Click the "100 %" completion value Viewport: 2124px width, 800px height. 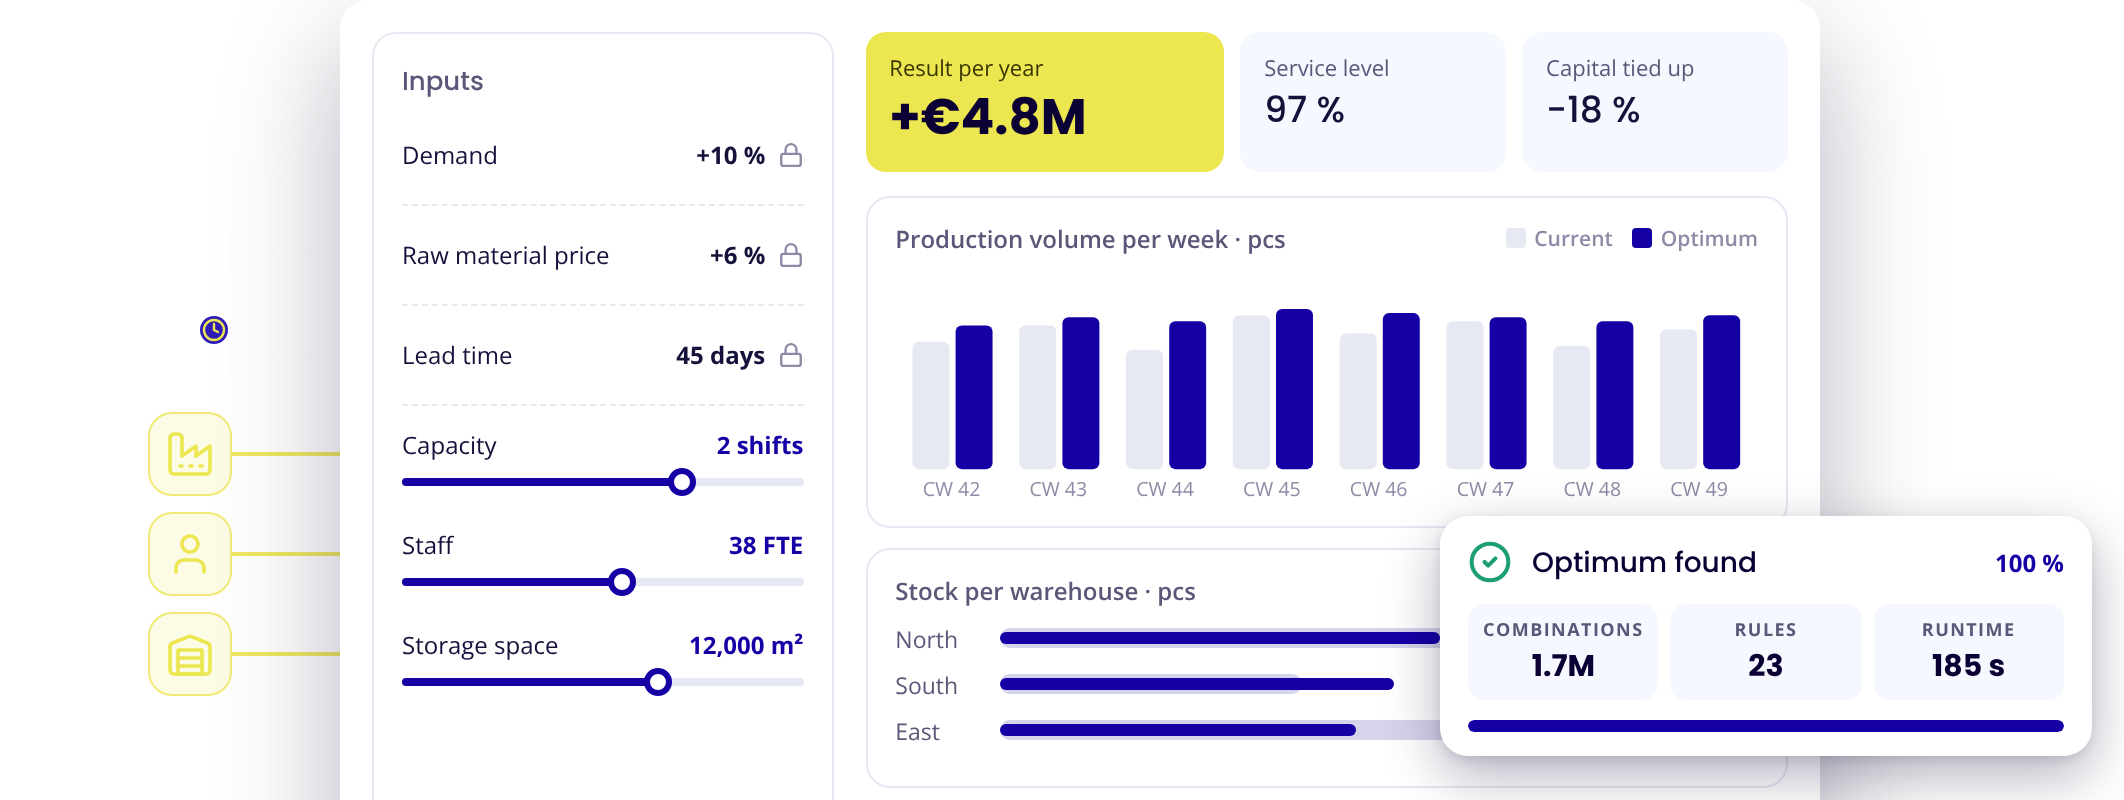[x=2030, y=564]
